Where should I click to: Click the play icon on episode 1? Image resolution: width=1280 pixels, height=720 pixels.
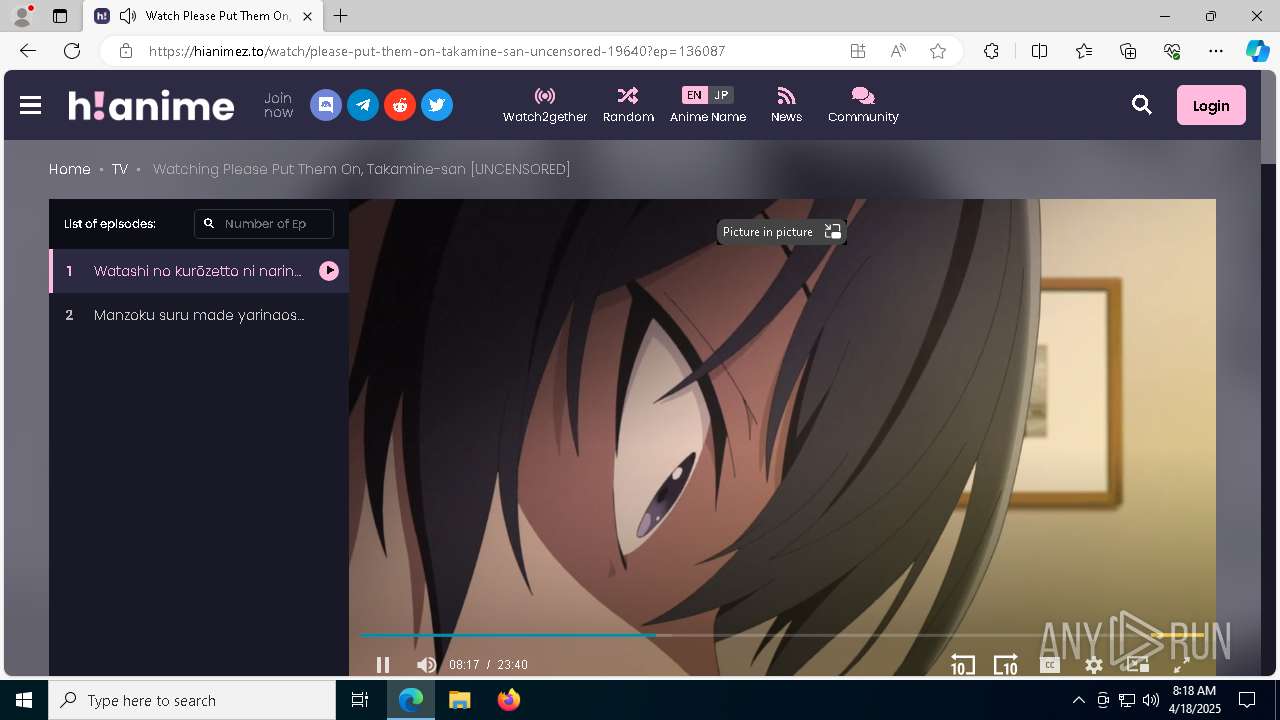[x=329, y=271]
